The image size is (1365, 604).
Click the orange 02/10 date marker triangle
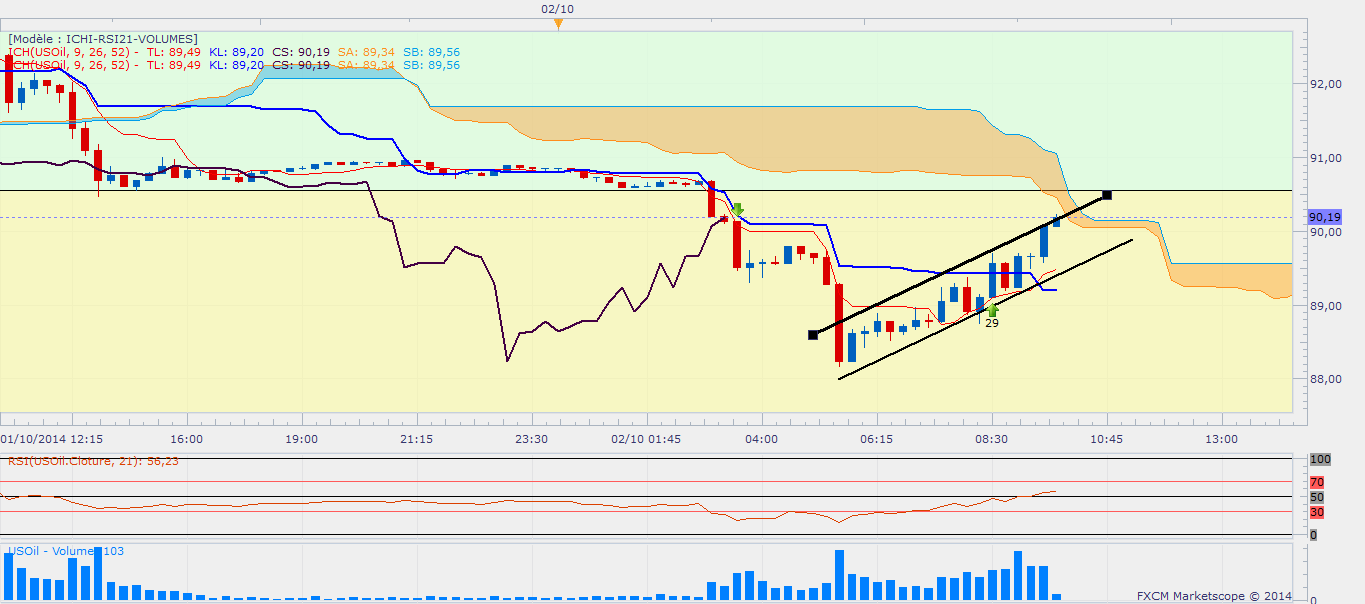coord(558,25)
